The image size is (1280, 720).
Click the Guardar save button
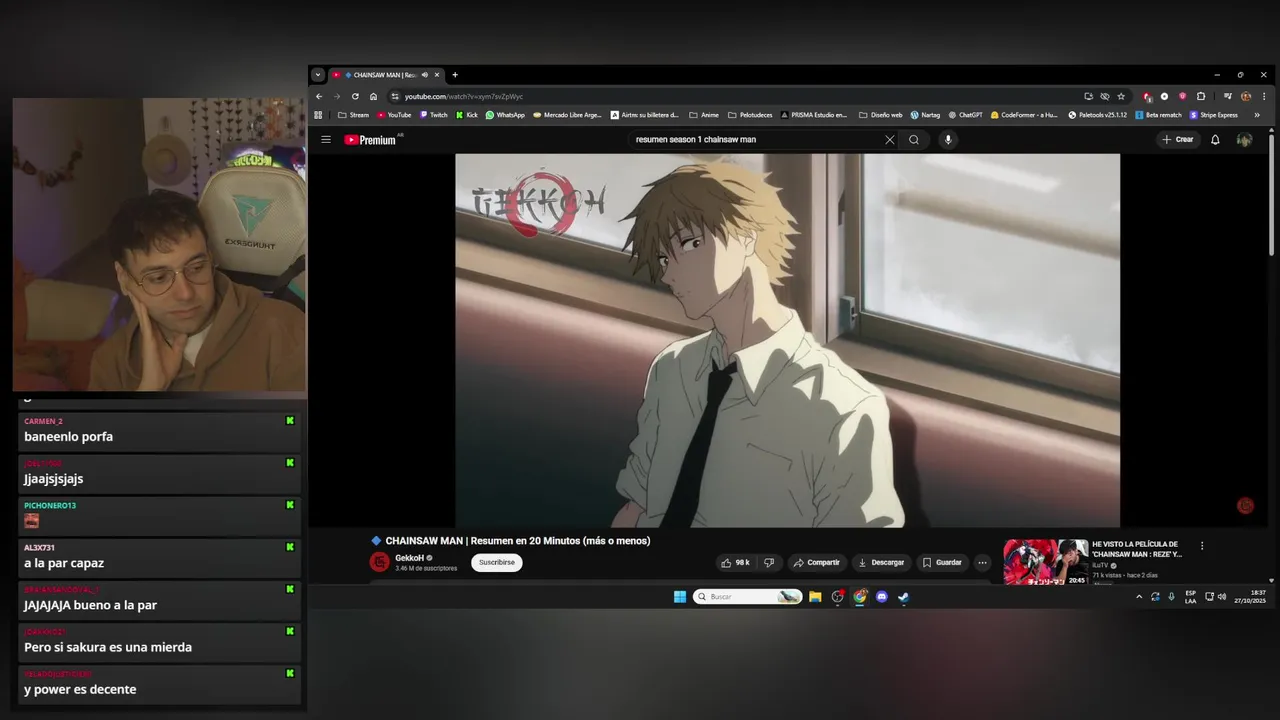(942, 563)
